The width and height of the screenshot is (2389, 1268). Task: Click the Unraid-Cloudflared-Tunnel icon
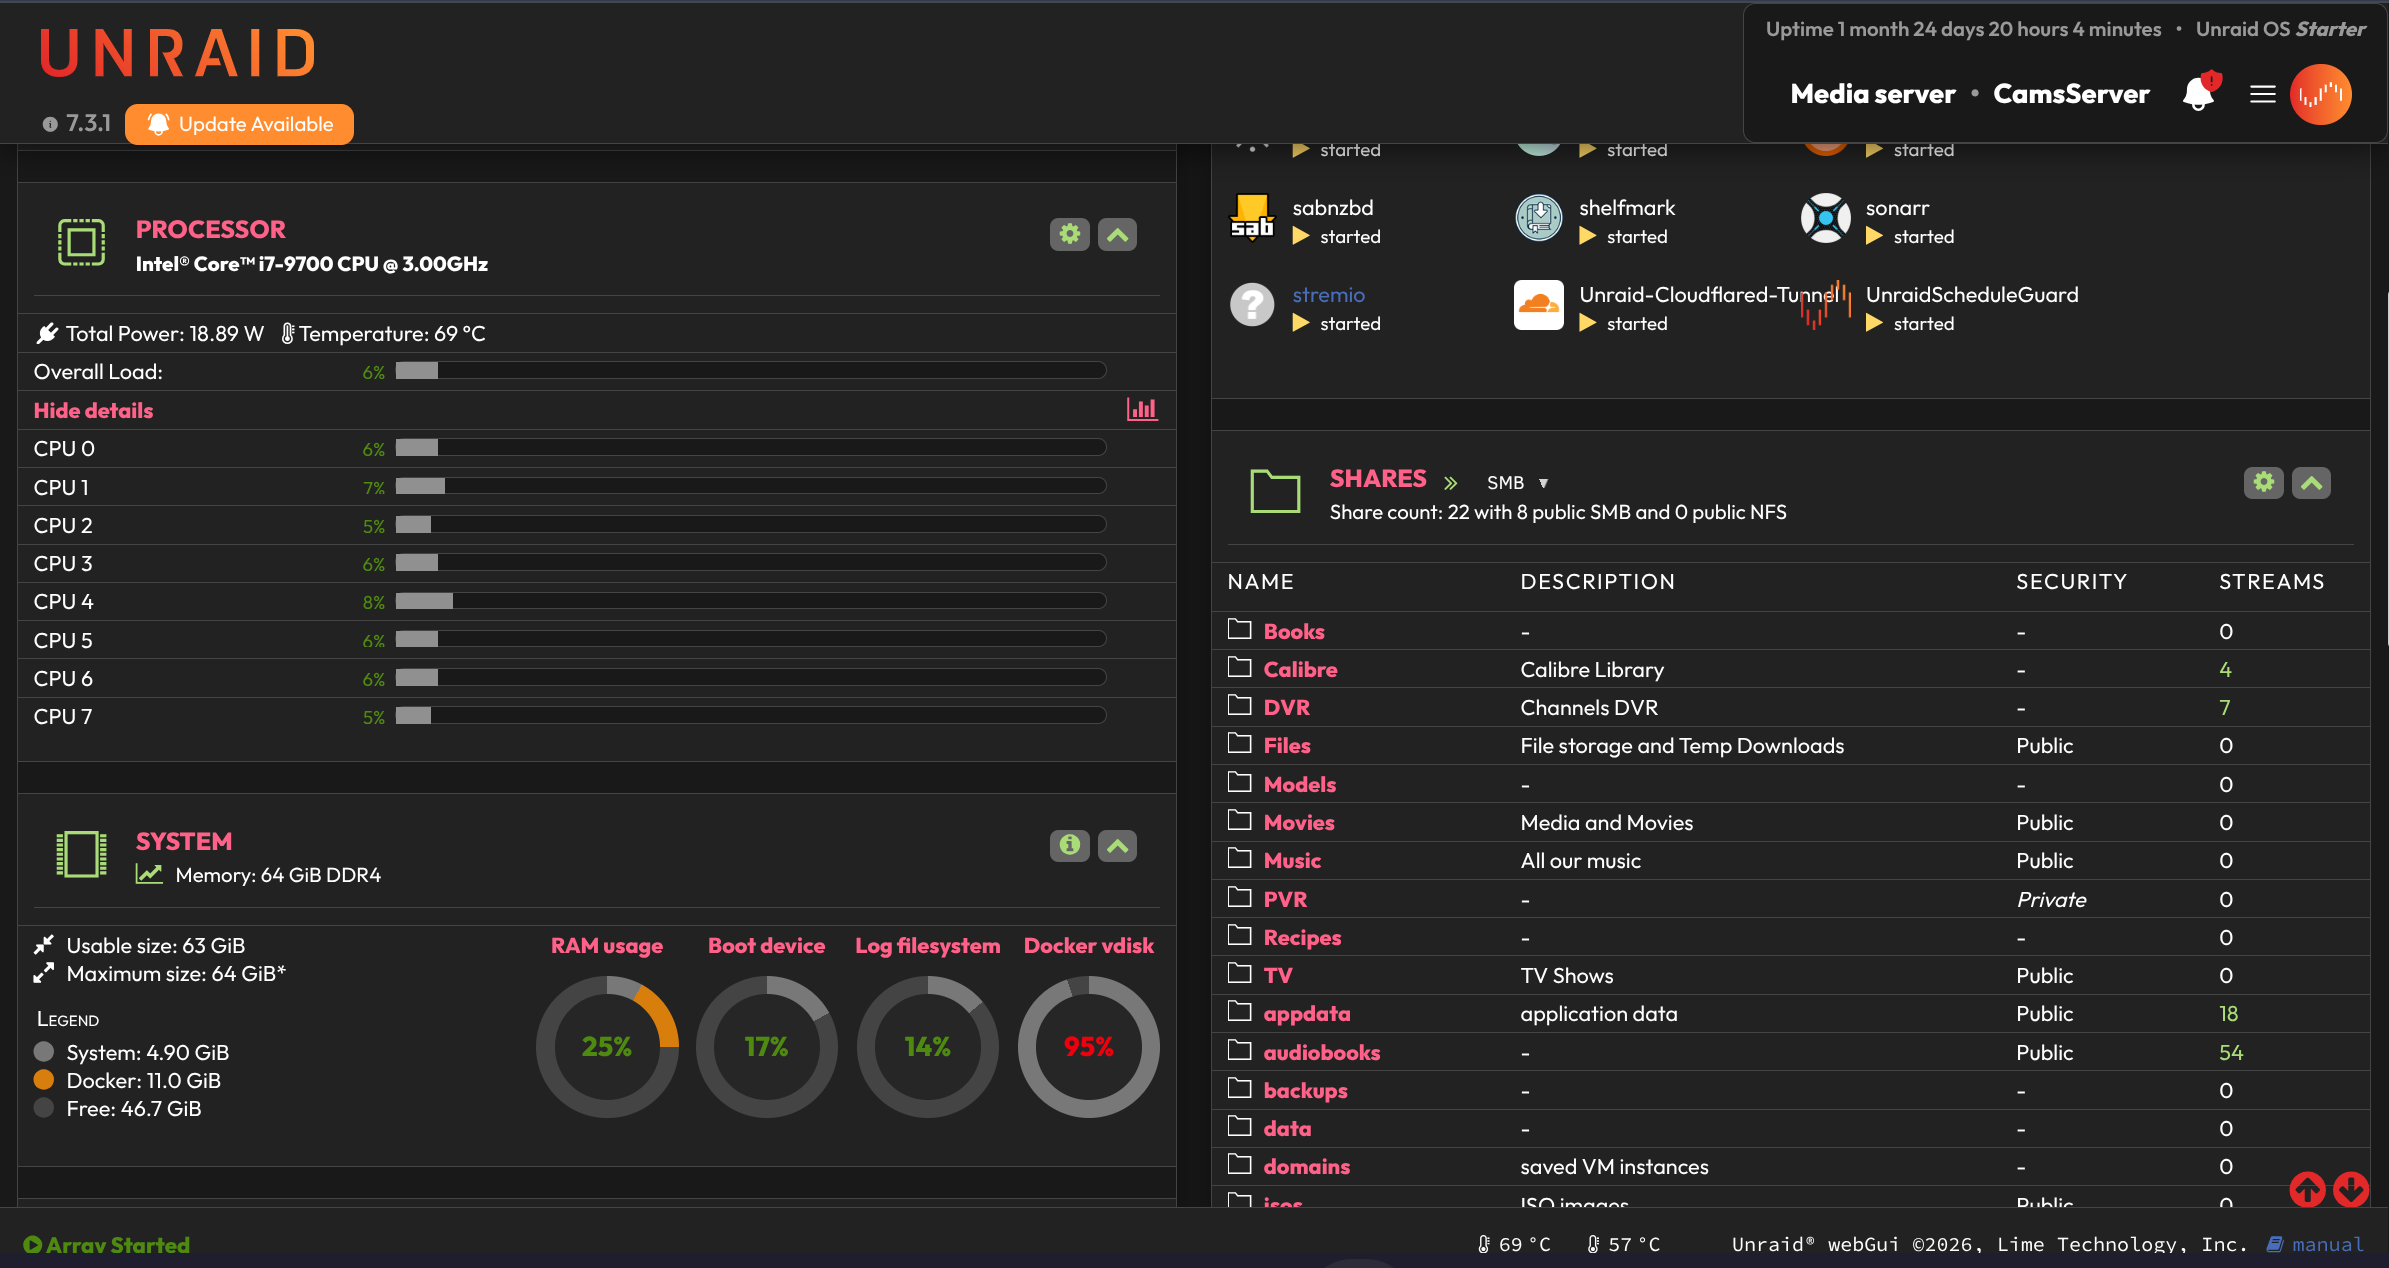tap(1539, 305)
